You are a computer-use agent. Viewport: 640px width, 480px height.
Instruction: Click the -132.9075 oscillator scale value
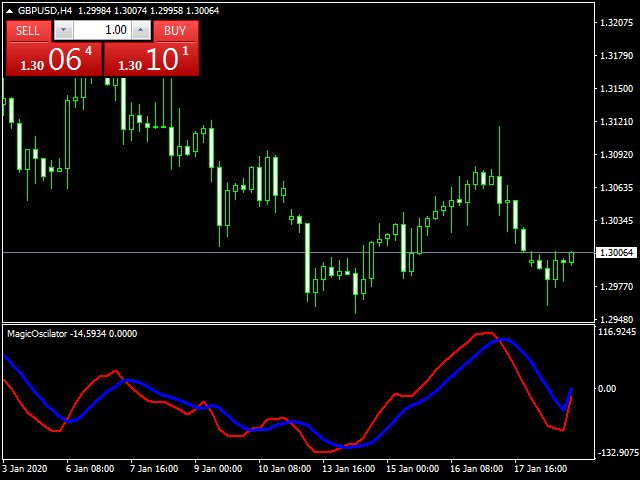click(x=618, y=453)
